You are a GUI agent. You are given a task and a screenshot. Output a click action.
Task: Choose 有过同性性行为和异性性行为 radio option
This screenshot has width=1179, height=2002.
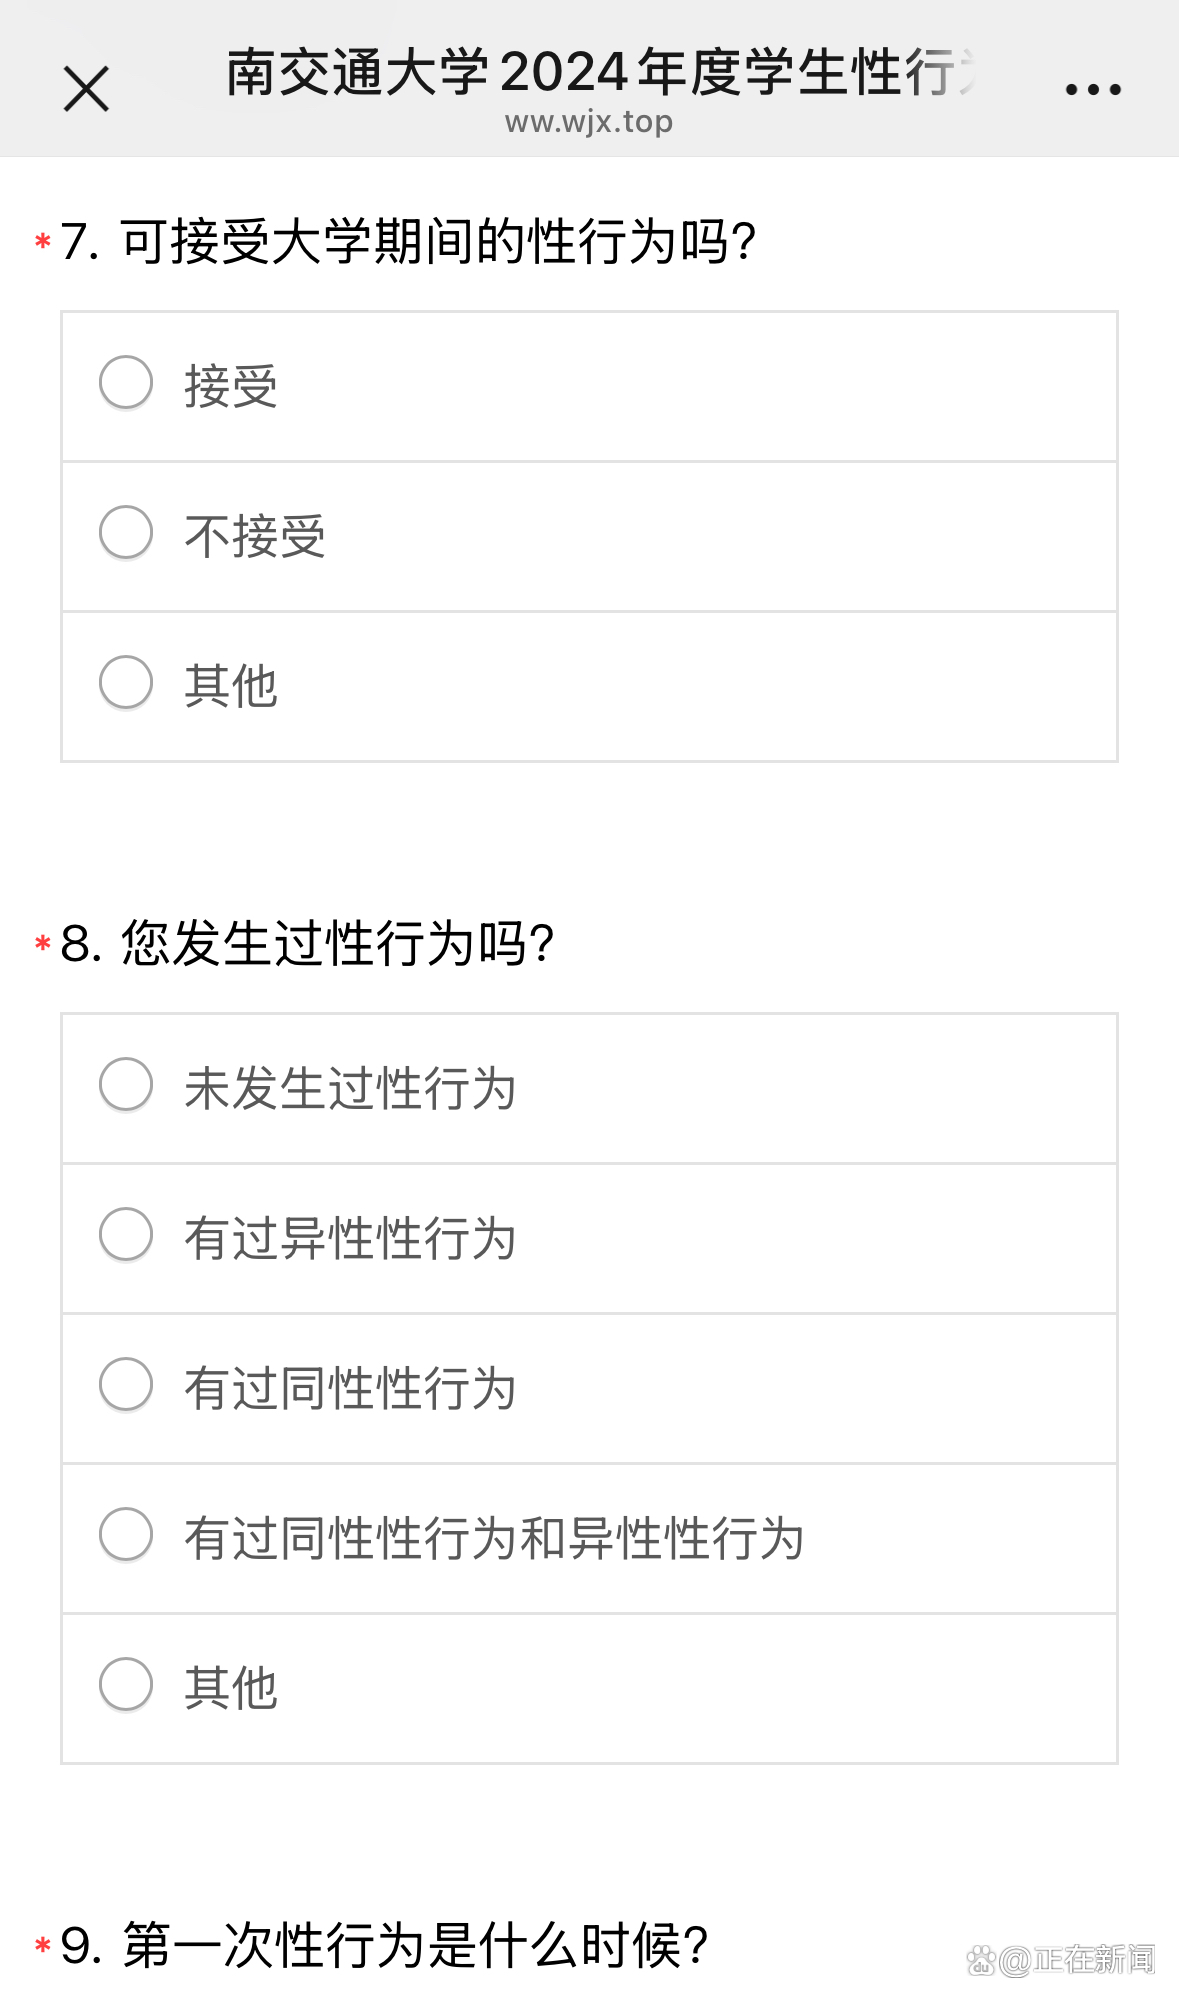(126, 1535)
